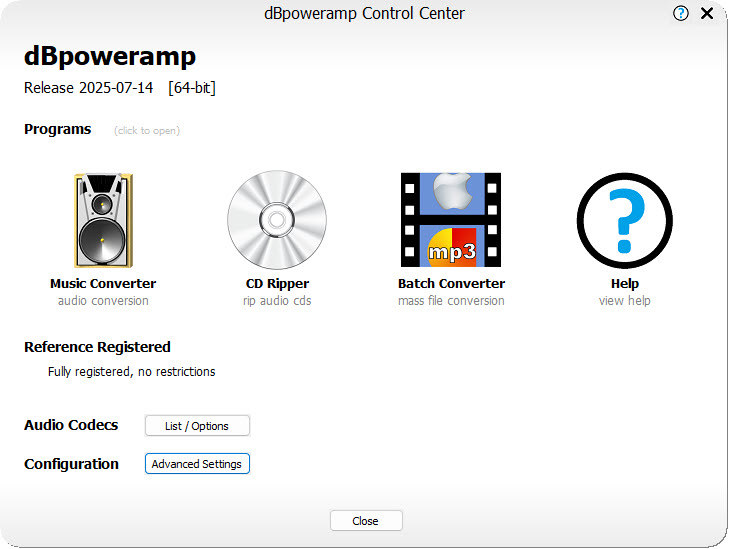
Task: Click the 'Programs' heading
Action: coord(58,129)
